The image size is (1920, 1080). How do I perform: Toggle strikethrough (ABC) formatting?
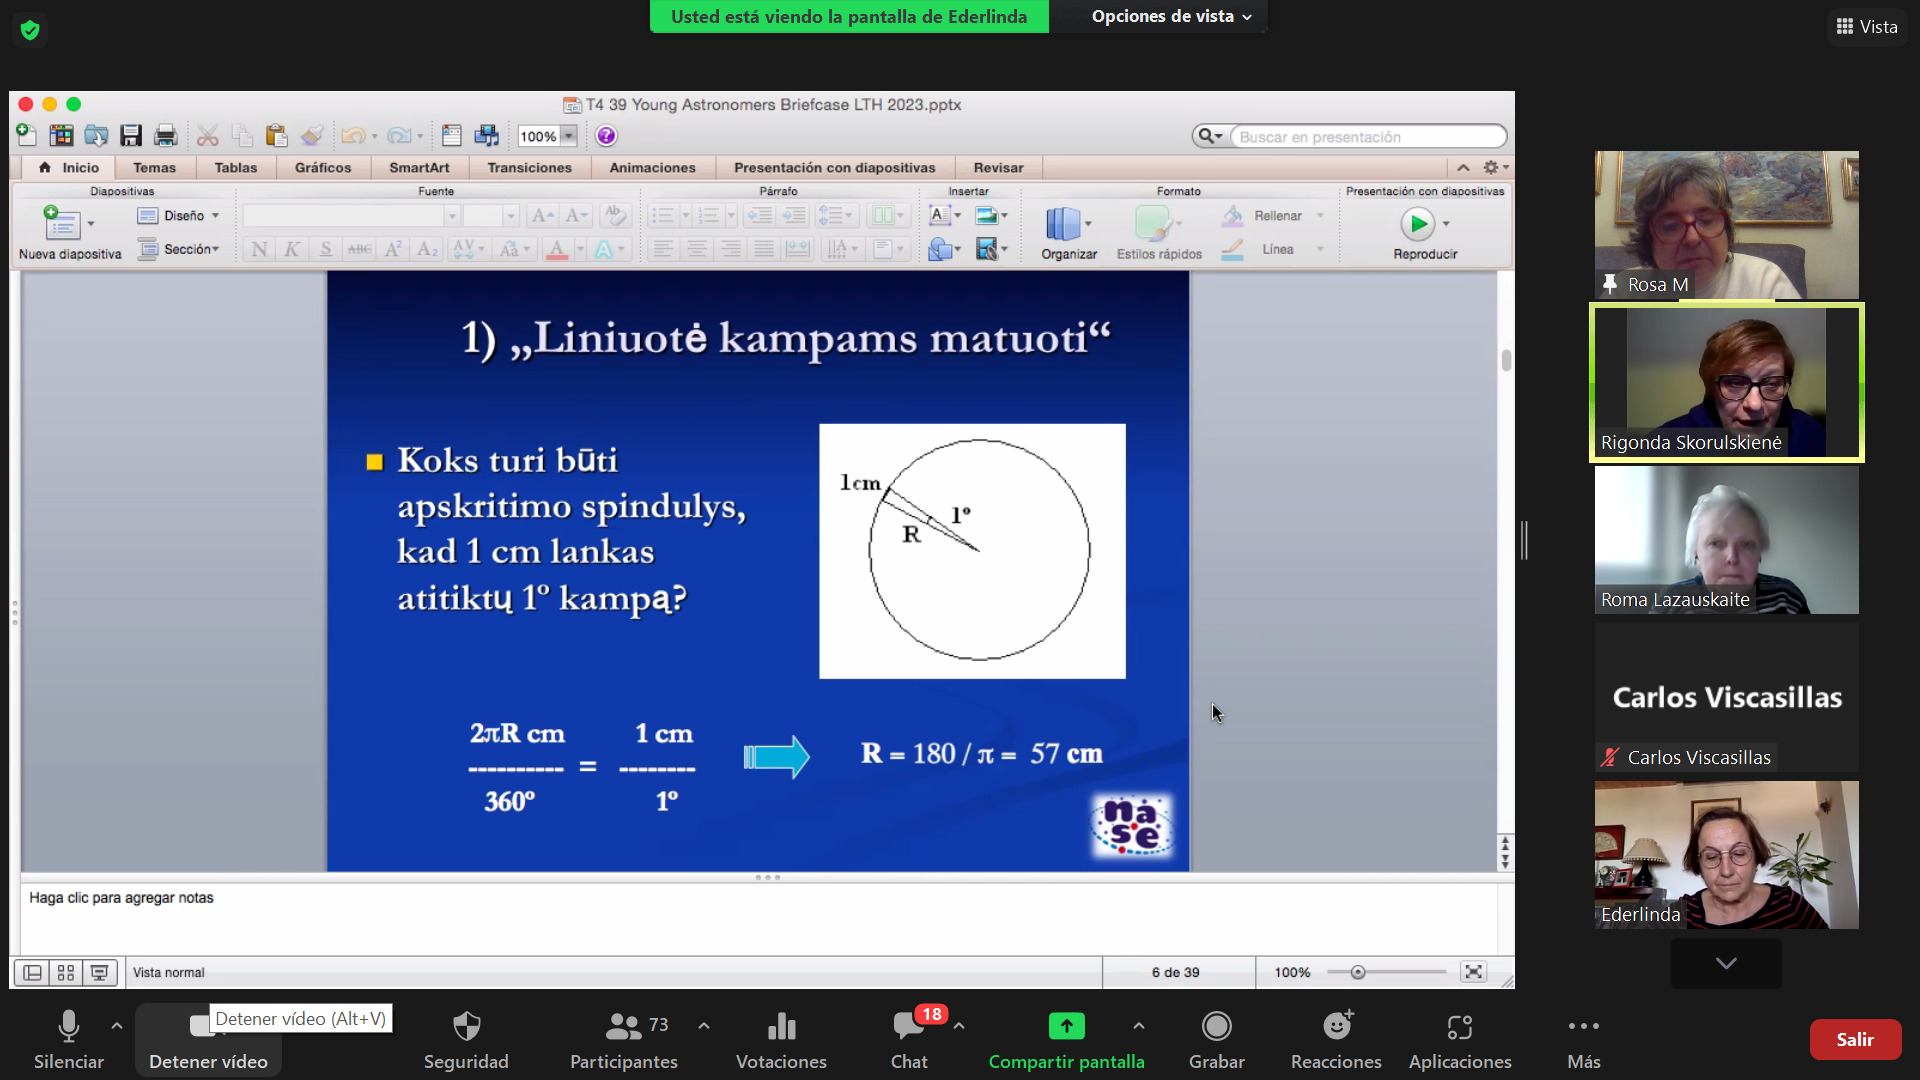(x=359, y=249)
